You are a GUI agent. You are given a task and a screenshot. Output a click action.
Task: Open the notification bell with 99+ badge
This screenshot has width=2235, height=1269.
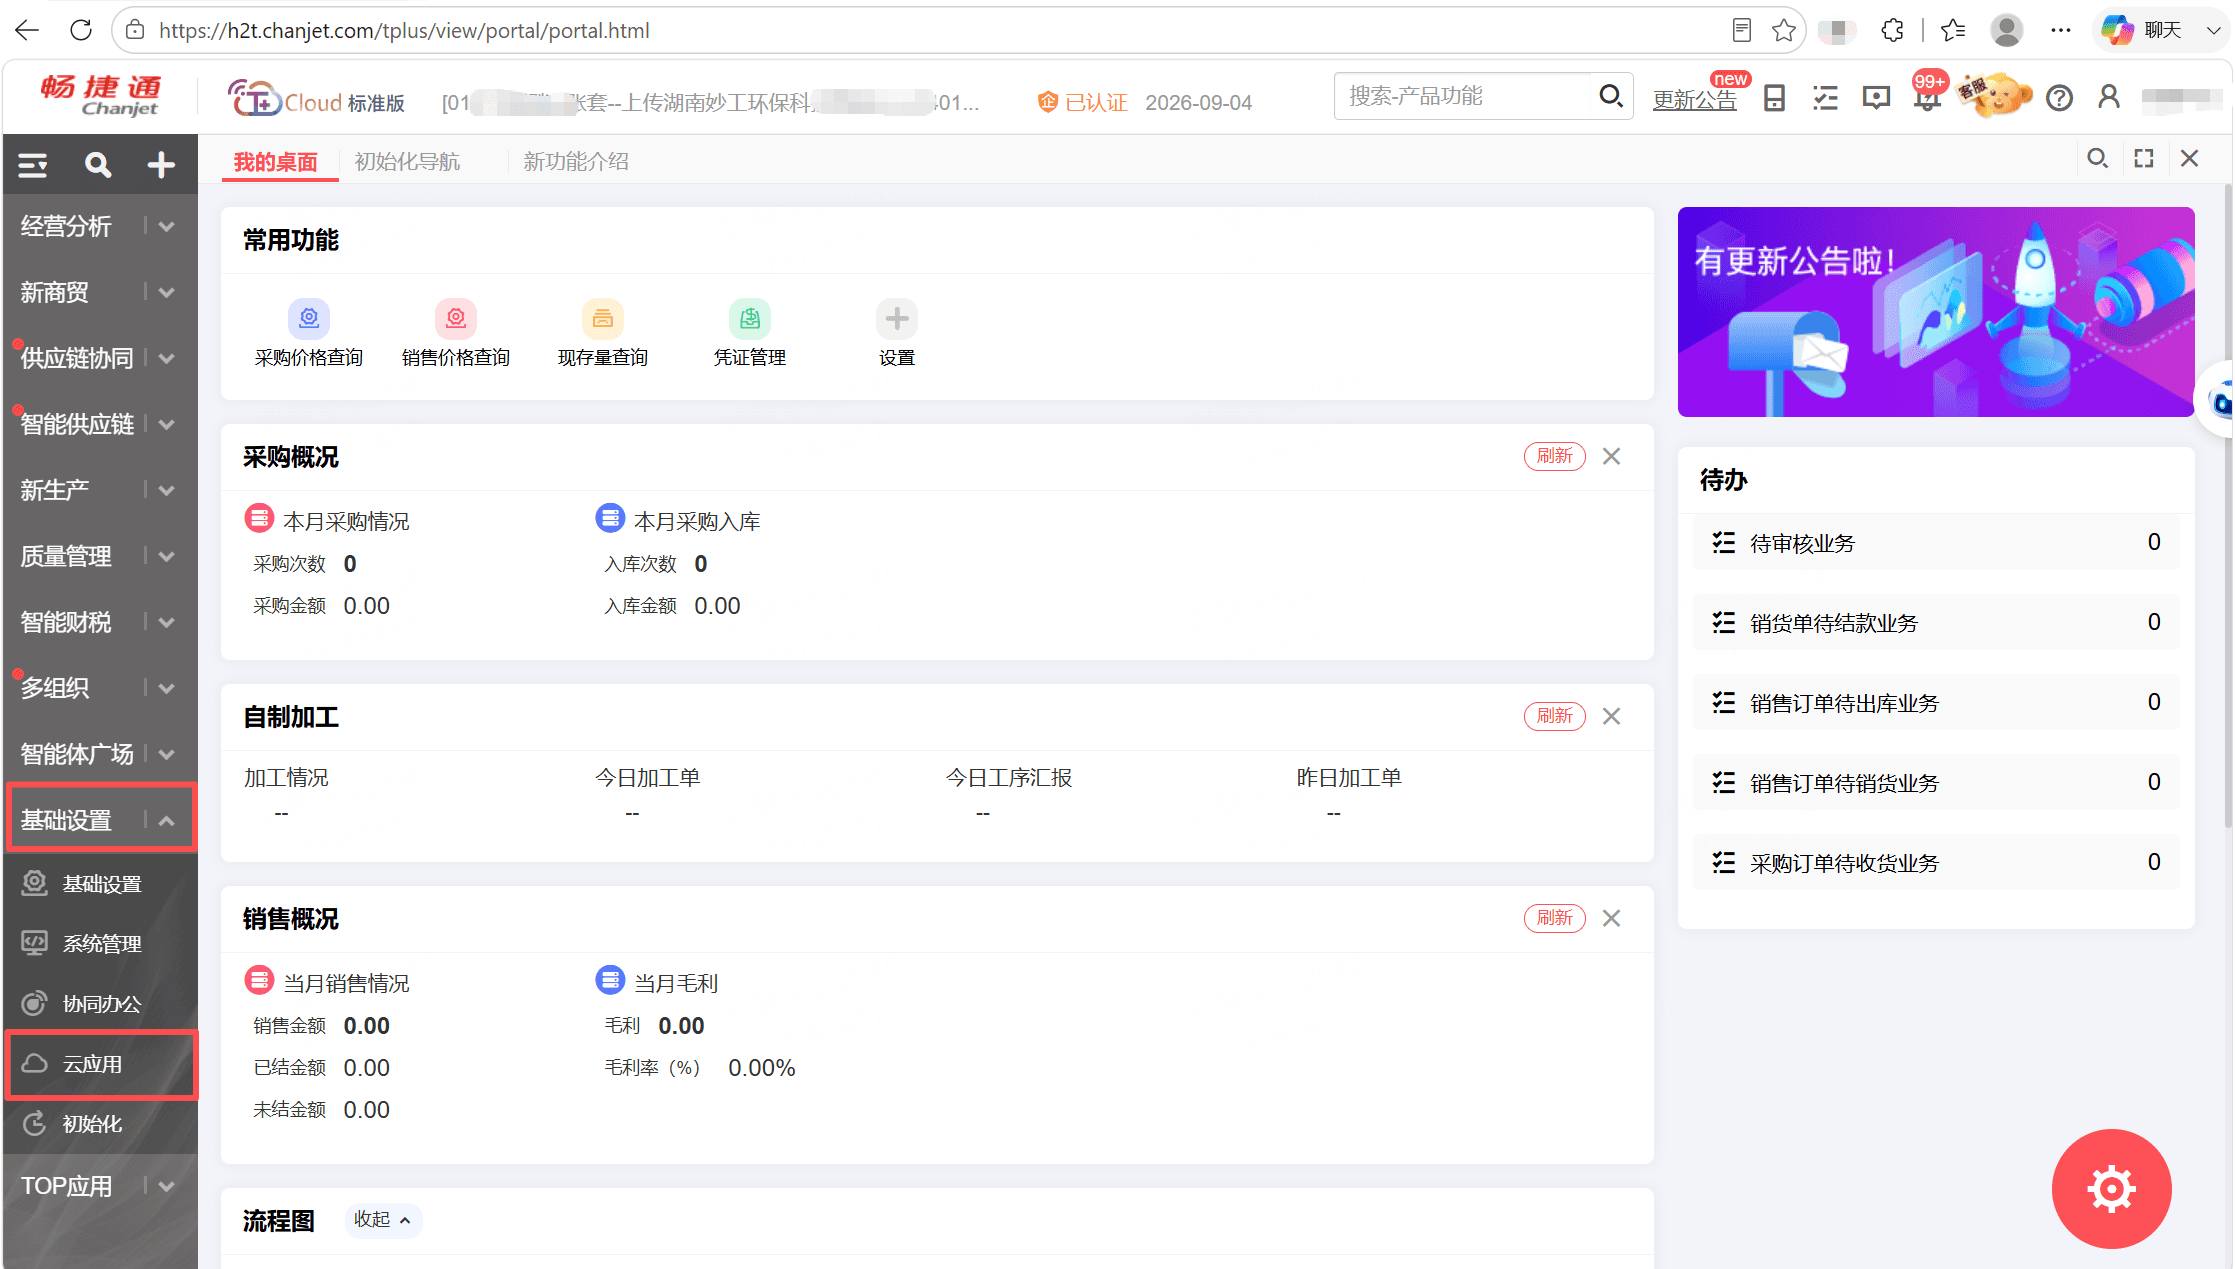[1927, 97]
